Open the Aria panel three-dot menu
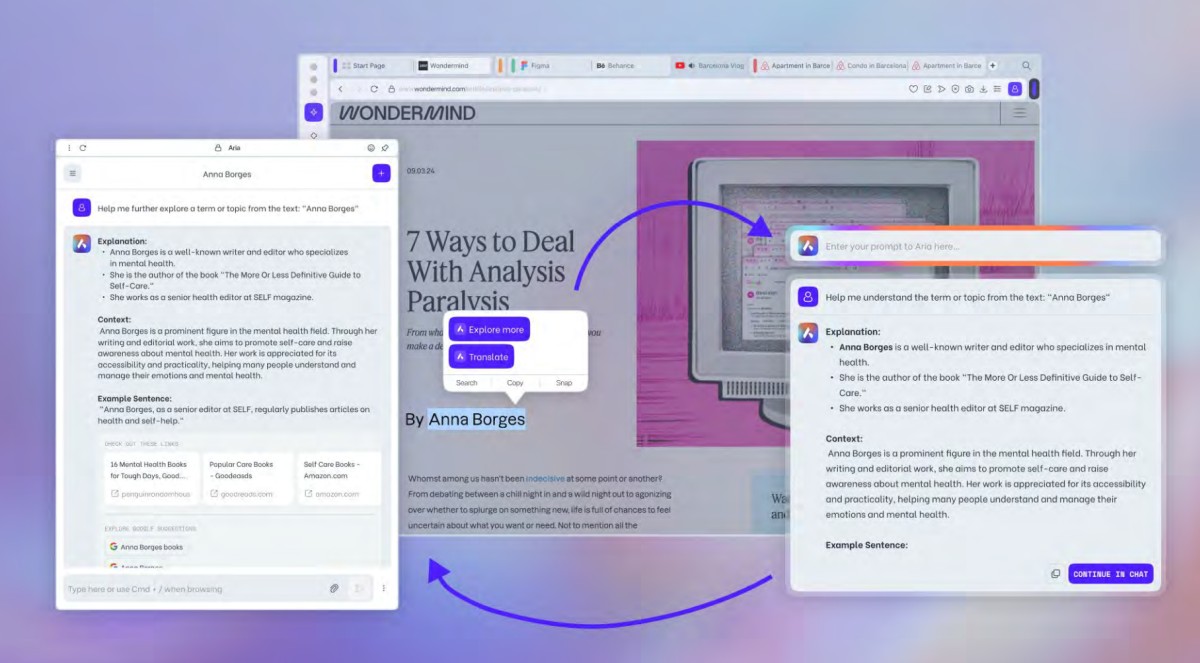 pos(69,148)
